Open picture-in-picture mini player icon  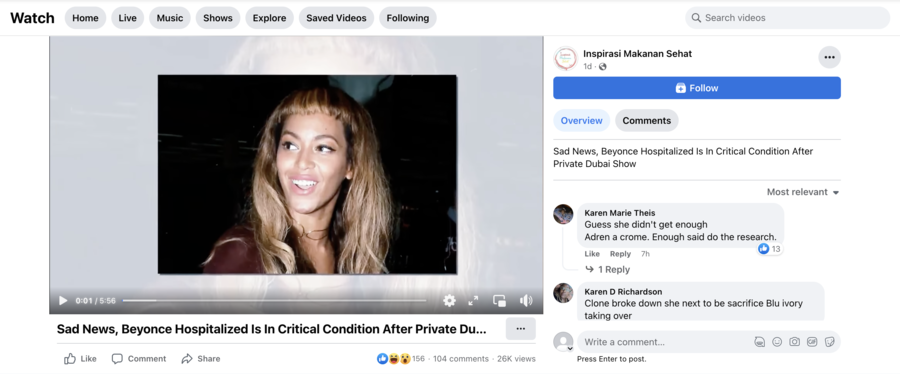pos(499,301)
